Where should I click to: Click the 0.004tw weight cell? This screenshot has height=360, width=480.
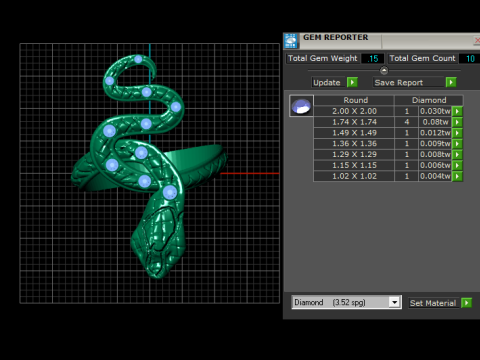pyautogui.click(x=435, y=176)
